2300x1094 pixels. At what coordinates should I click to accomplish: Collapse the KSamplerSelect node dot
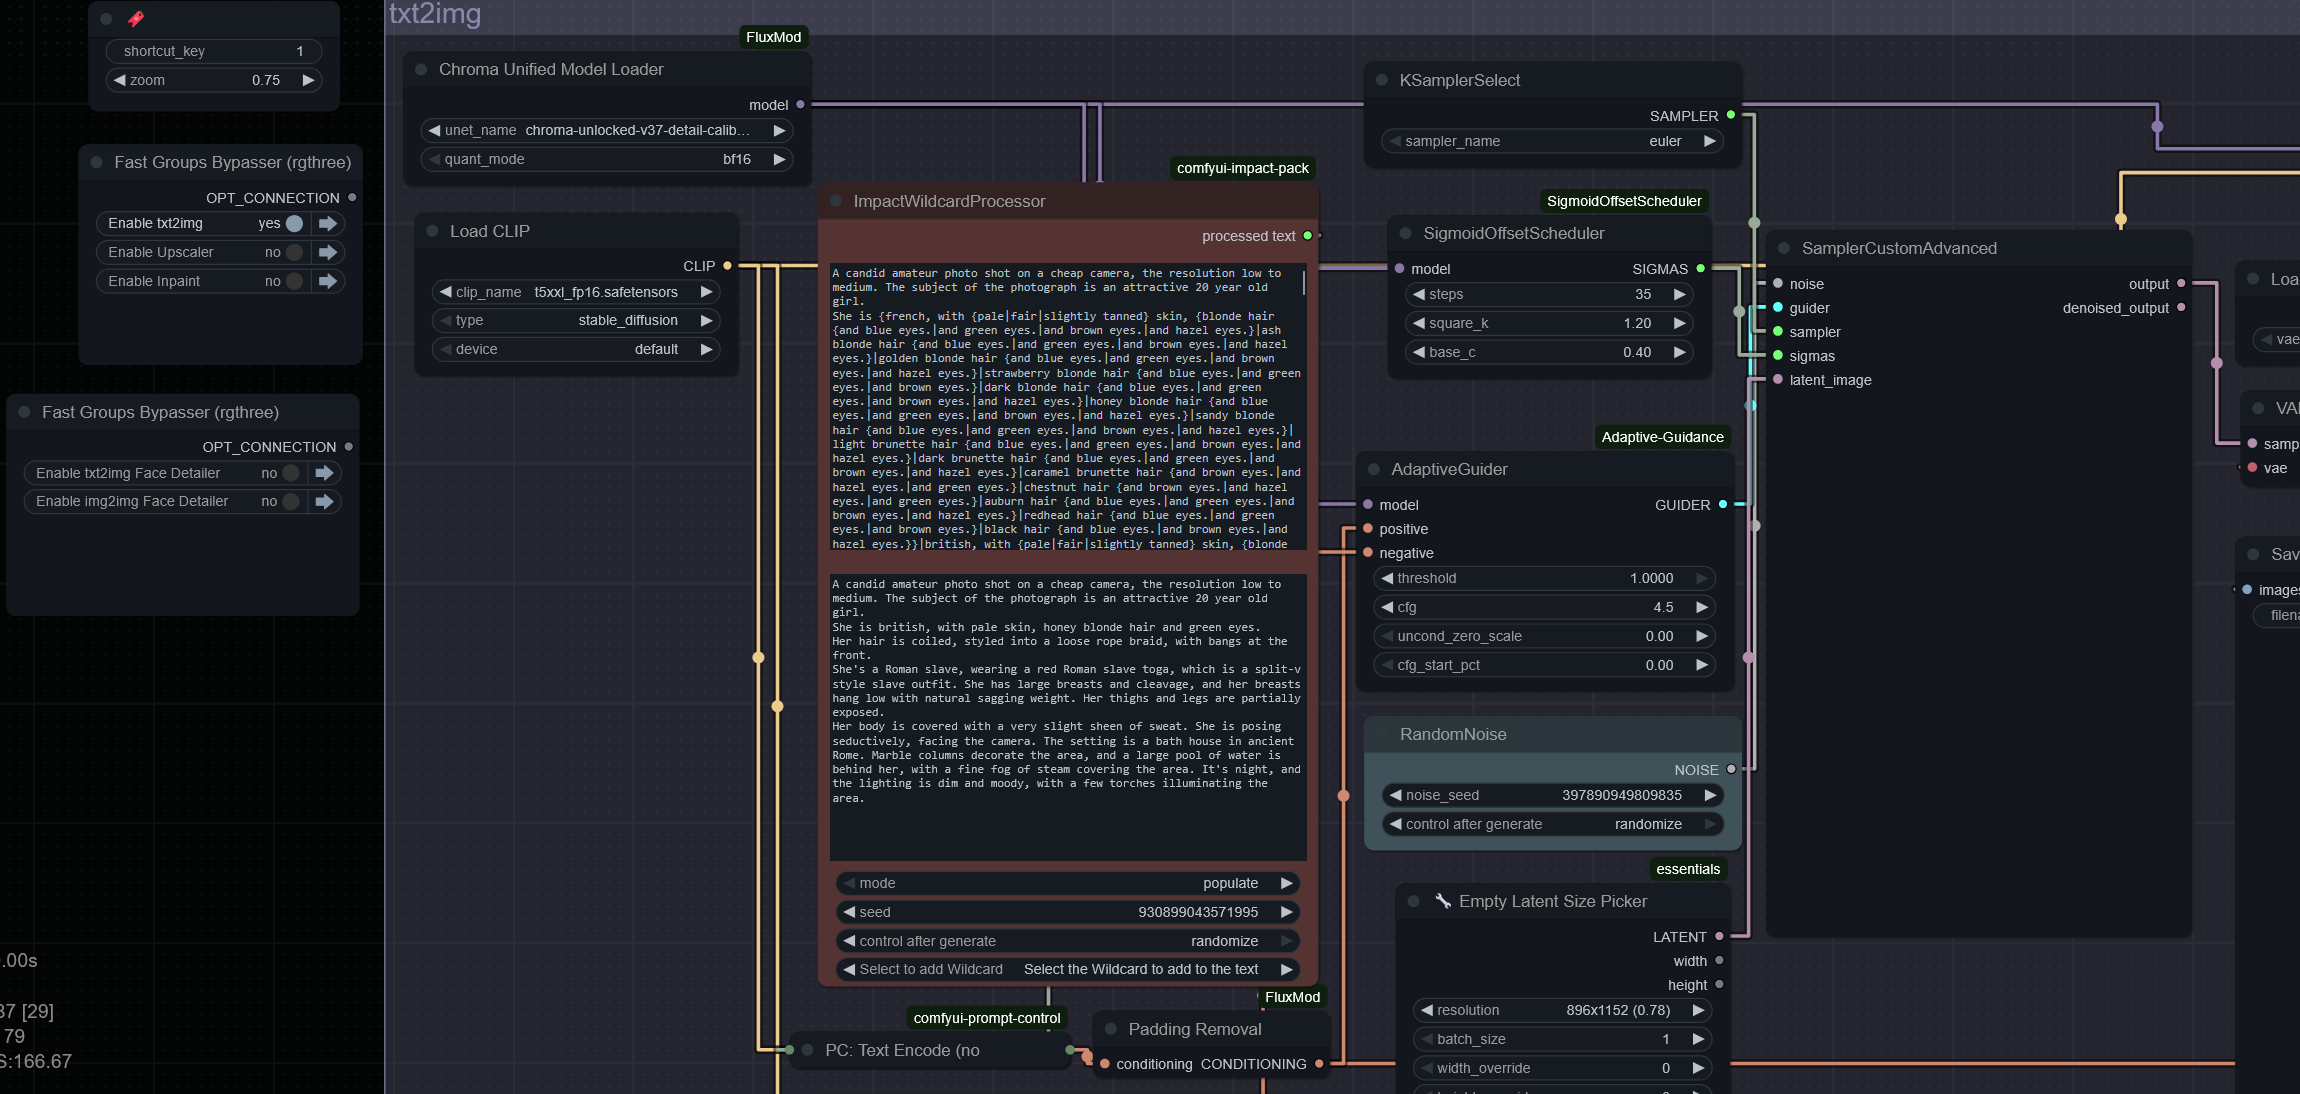(1382, 80)
